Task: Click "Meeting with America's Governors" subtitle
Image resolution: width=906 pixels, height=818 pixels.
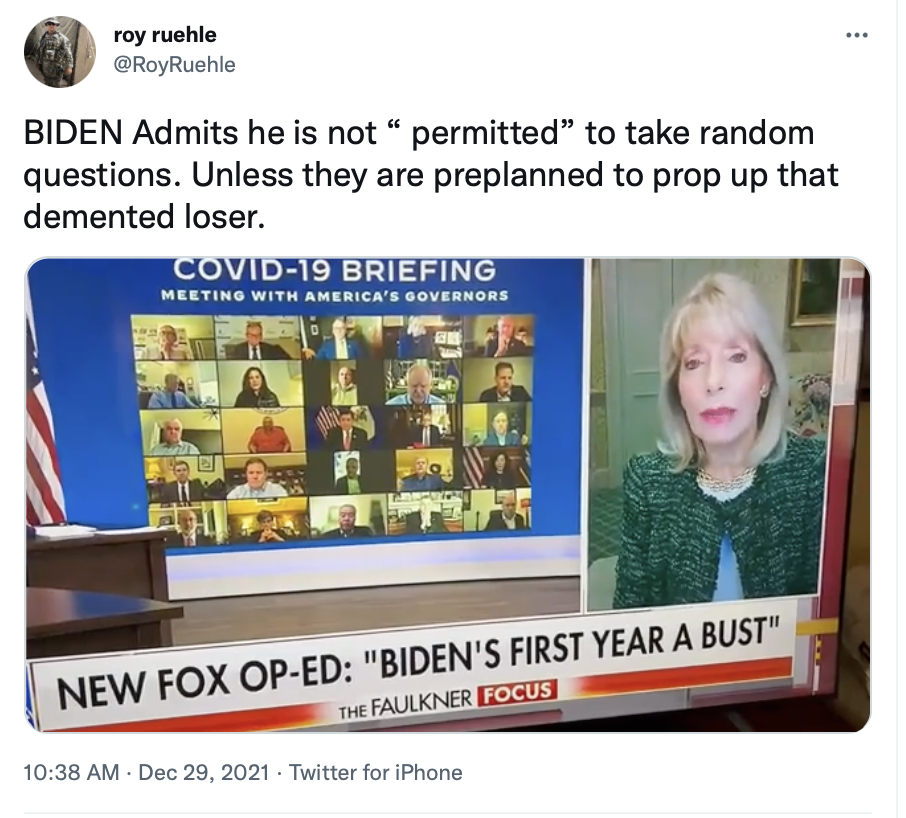Action: coord(335,296)
